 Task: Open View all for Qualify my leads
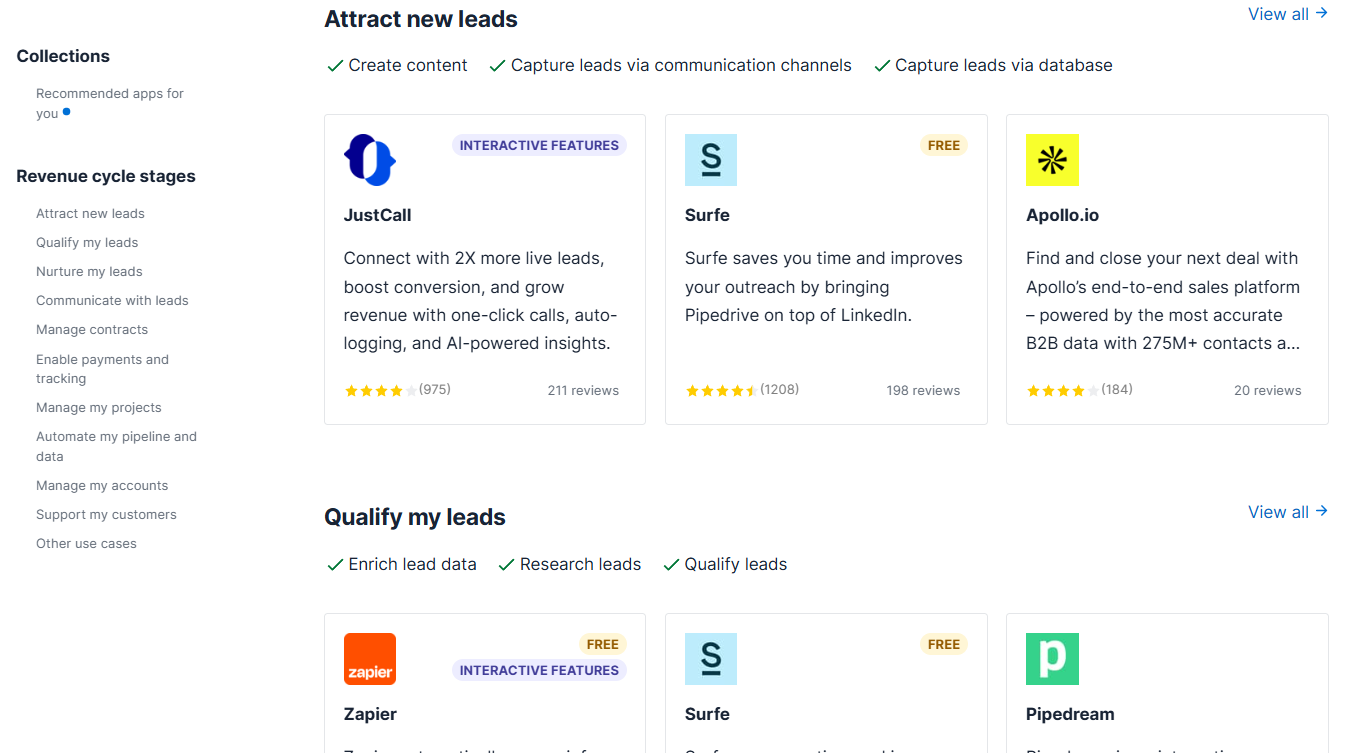point(1288,512)
